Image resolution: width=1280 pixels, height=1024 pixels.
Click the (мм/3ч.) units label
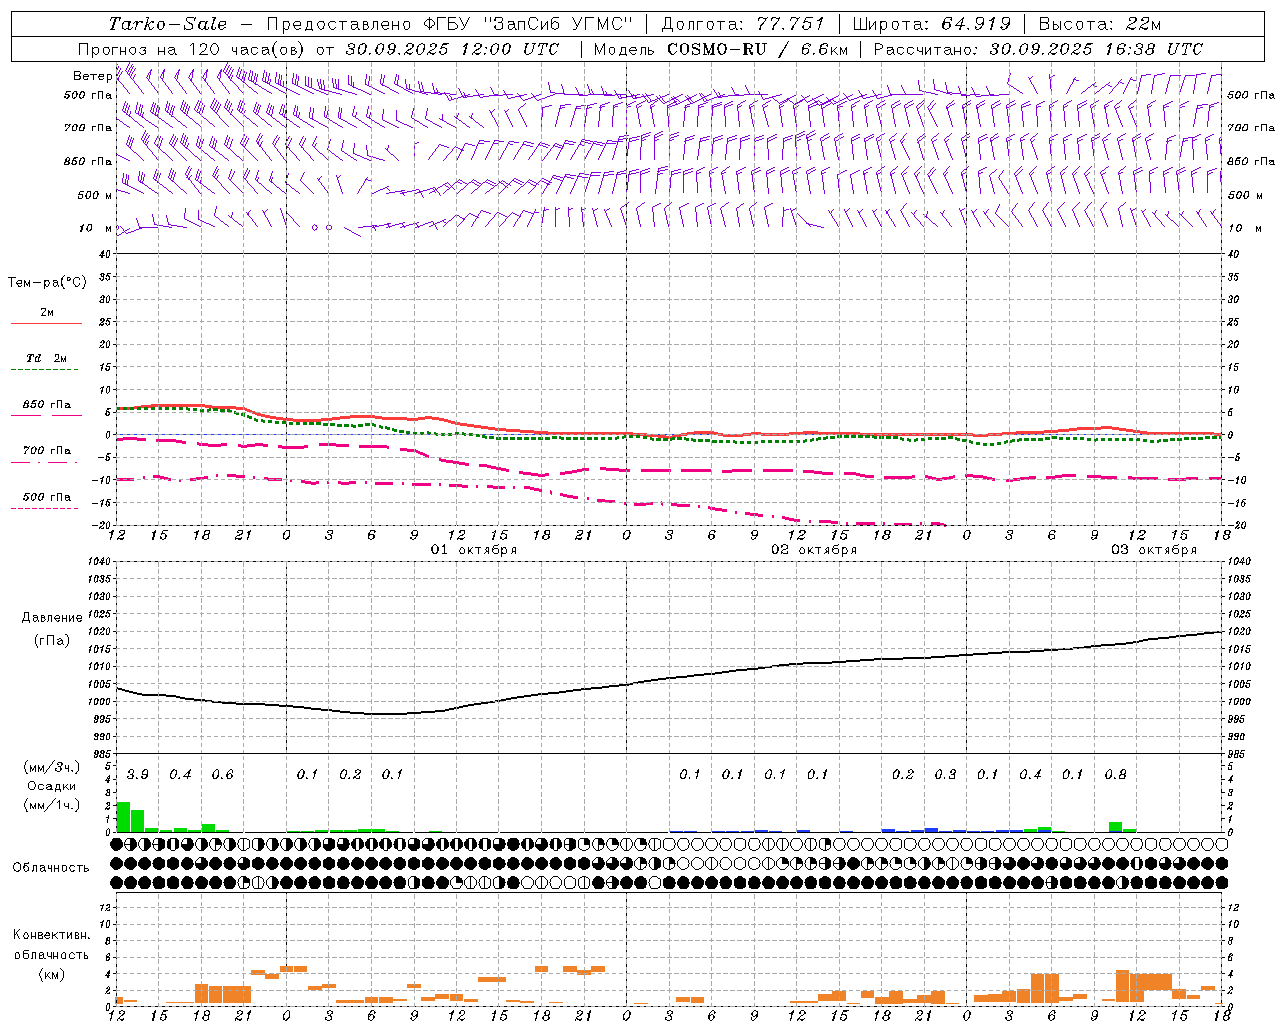(51, 768)
